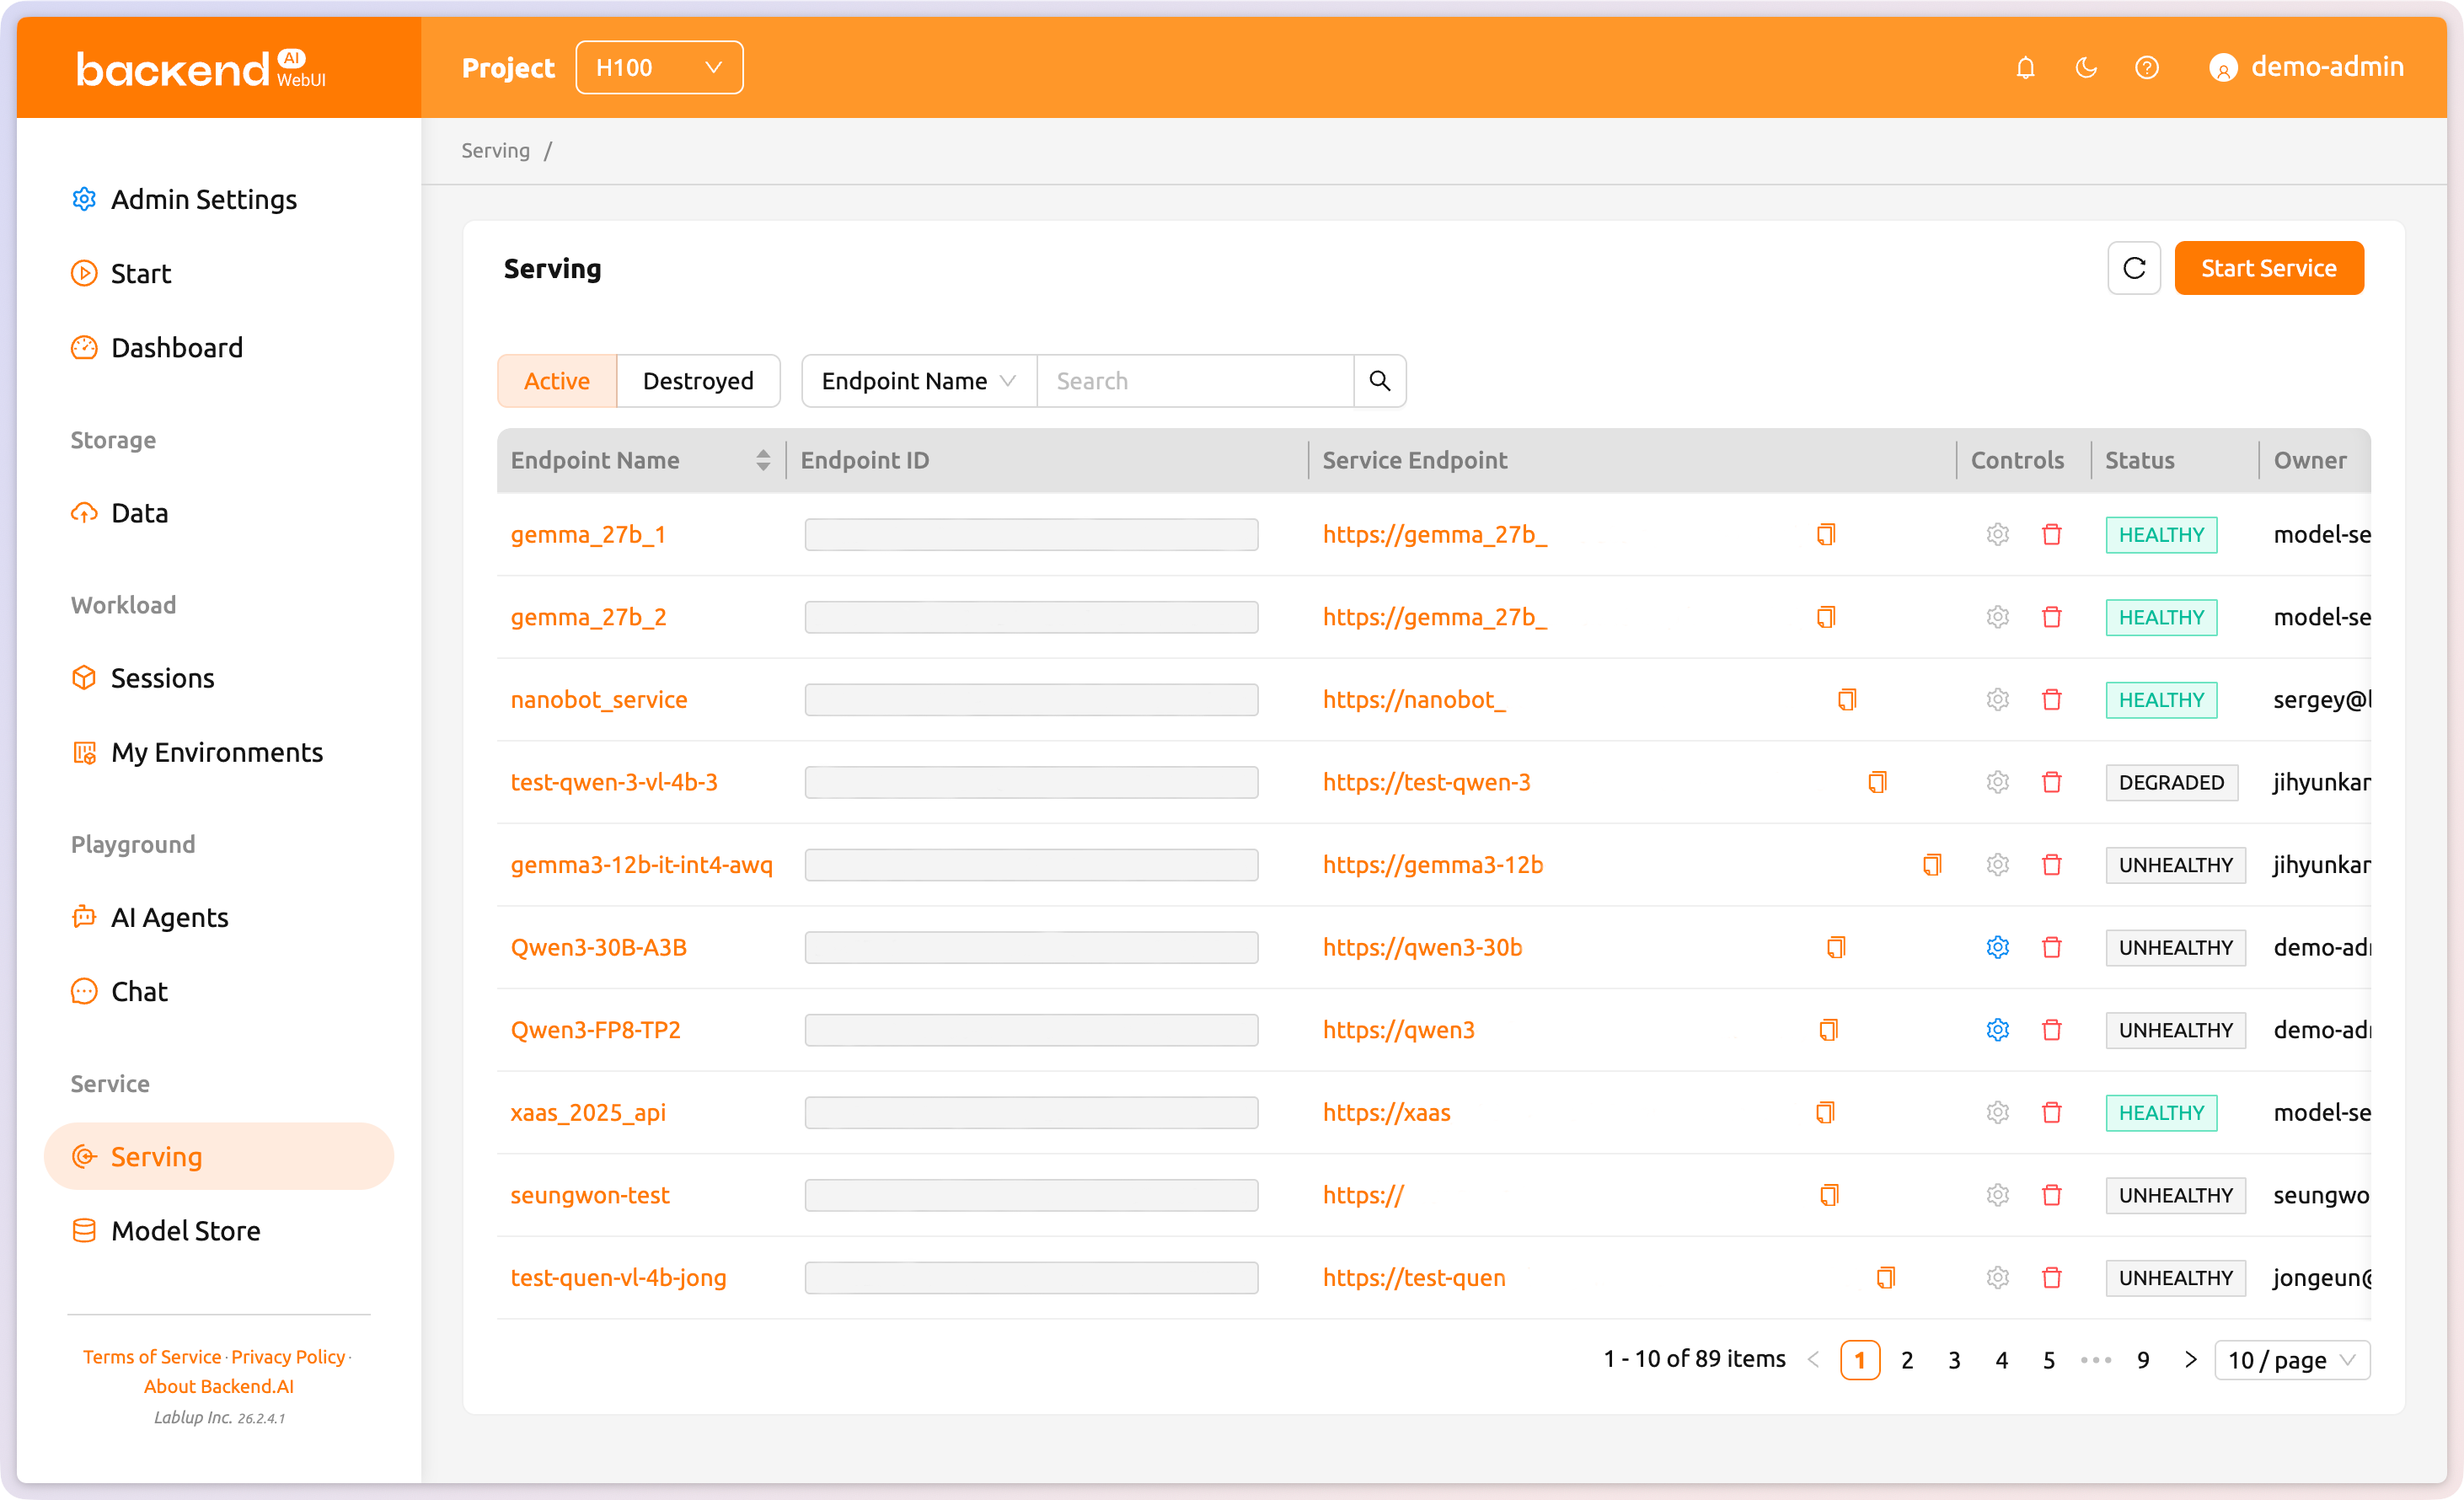Viewport: 2464px width, 1500px height.
Task: Toggle dark mode with the moon icon
Action: 2086,67
